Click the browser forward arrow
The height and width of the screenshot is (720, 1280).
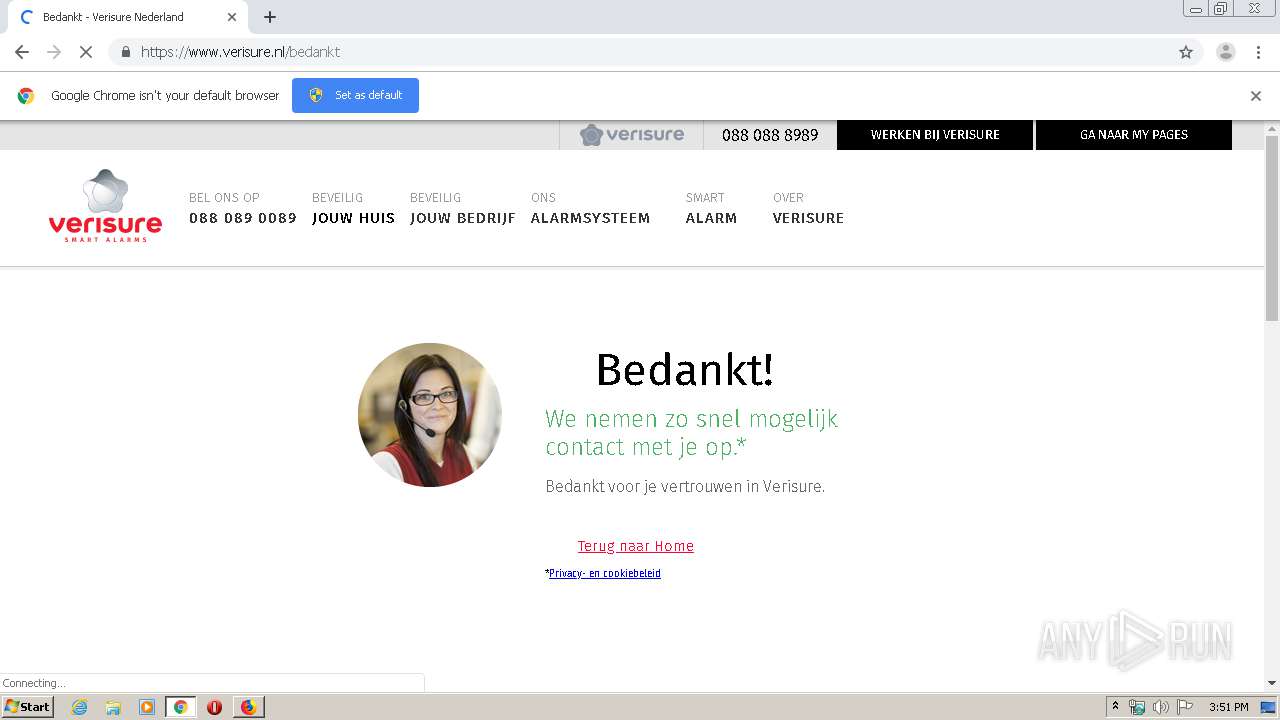click(54, 52)
